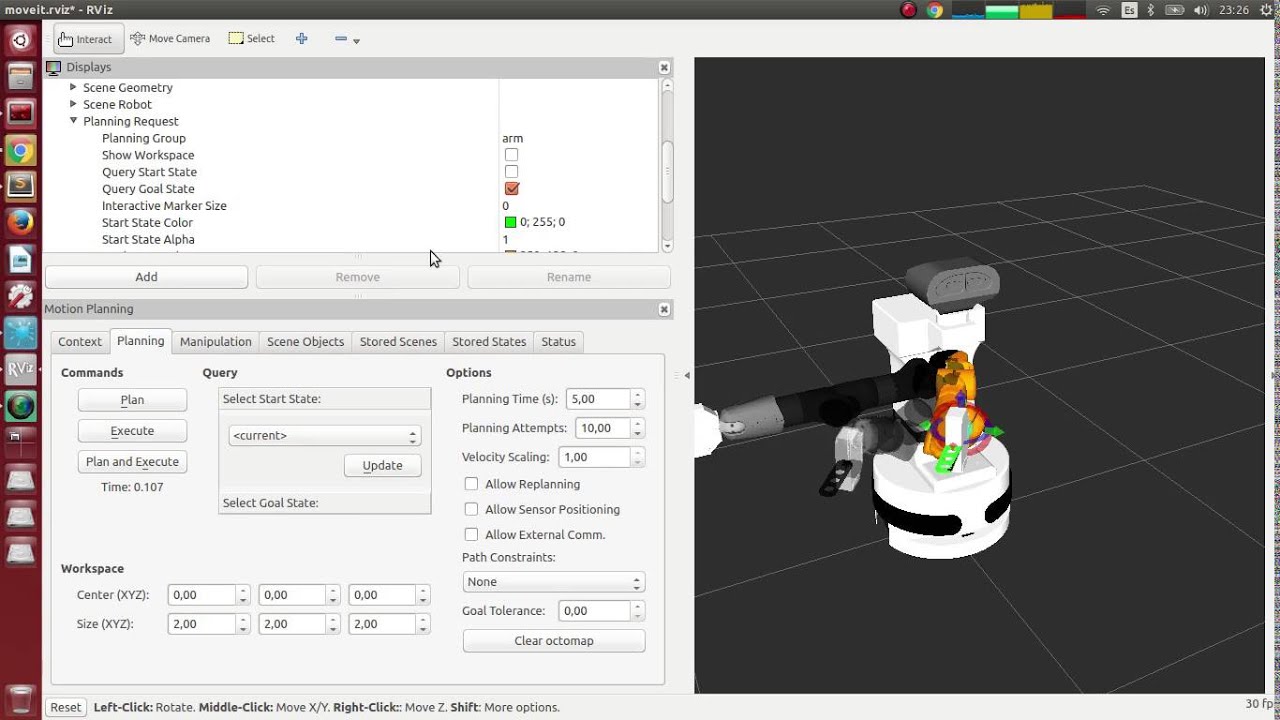Open LibreOffice Writer document icon in dock
The height and width of the screenshot is (720, 1280).
pos(20,259)
